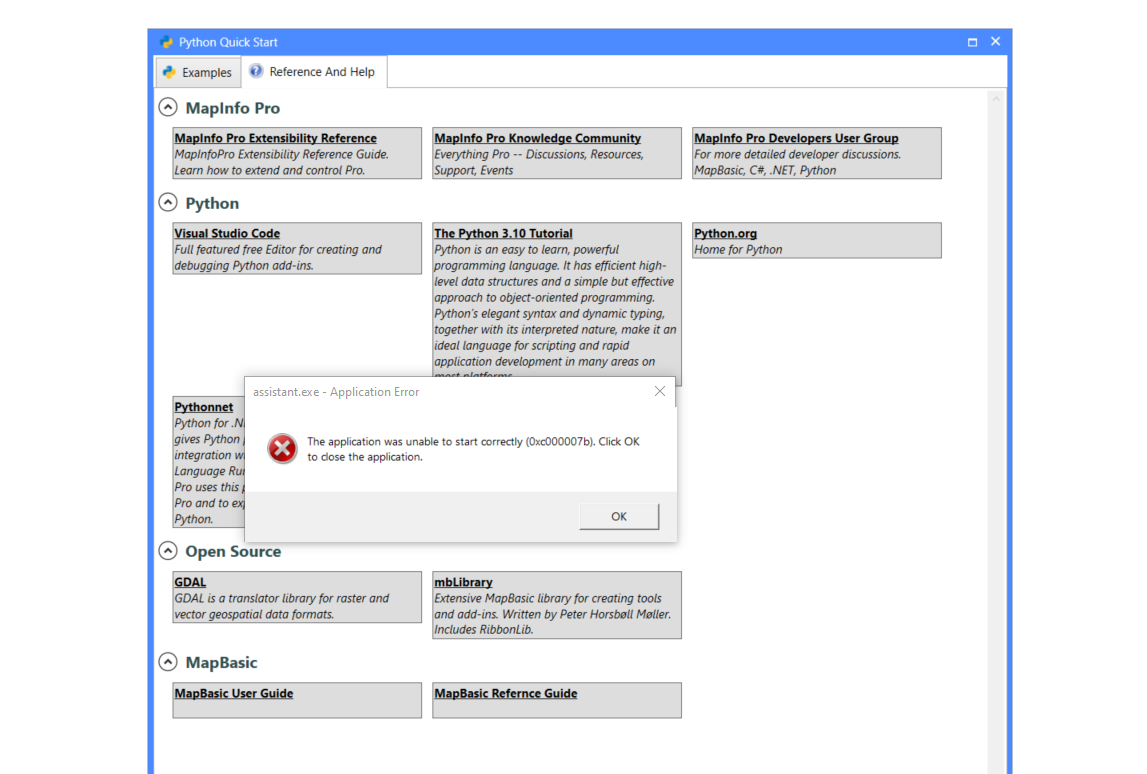
Task: Click OK in the Application Error dialog
Action: pos(619,516)
